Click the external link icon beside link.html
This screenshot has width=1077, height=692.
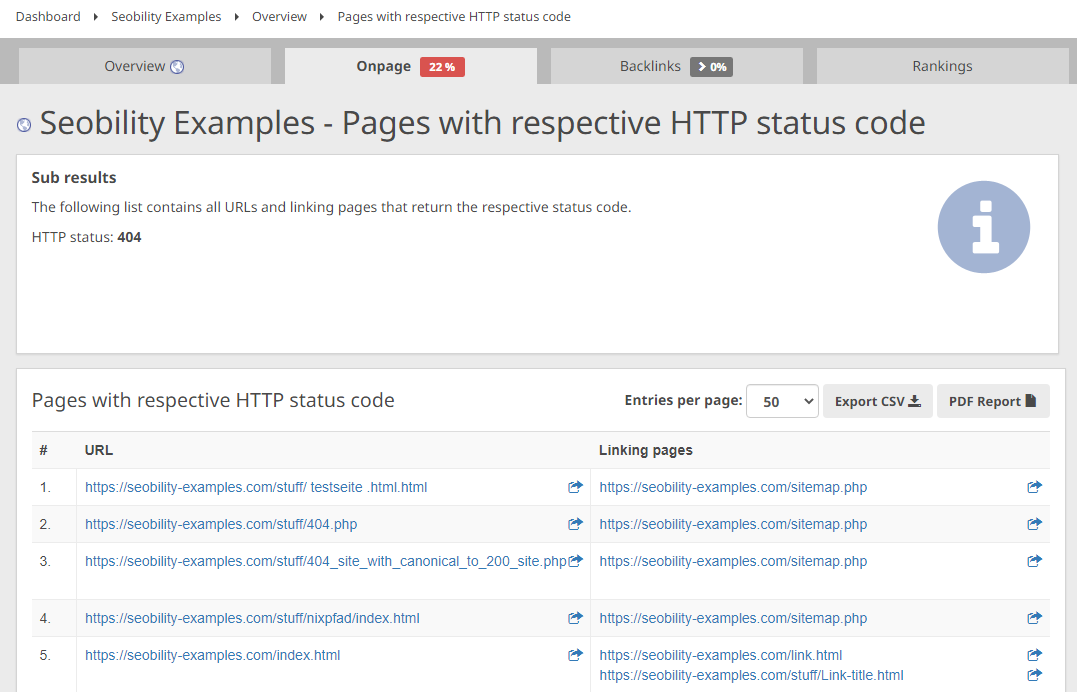click(1034, 655)
